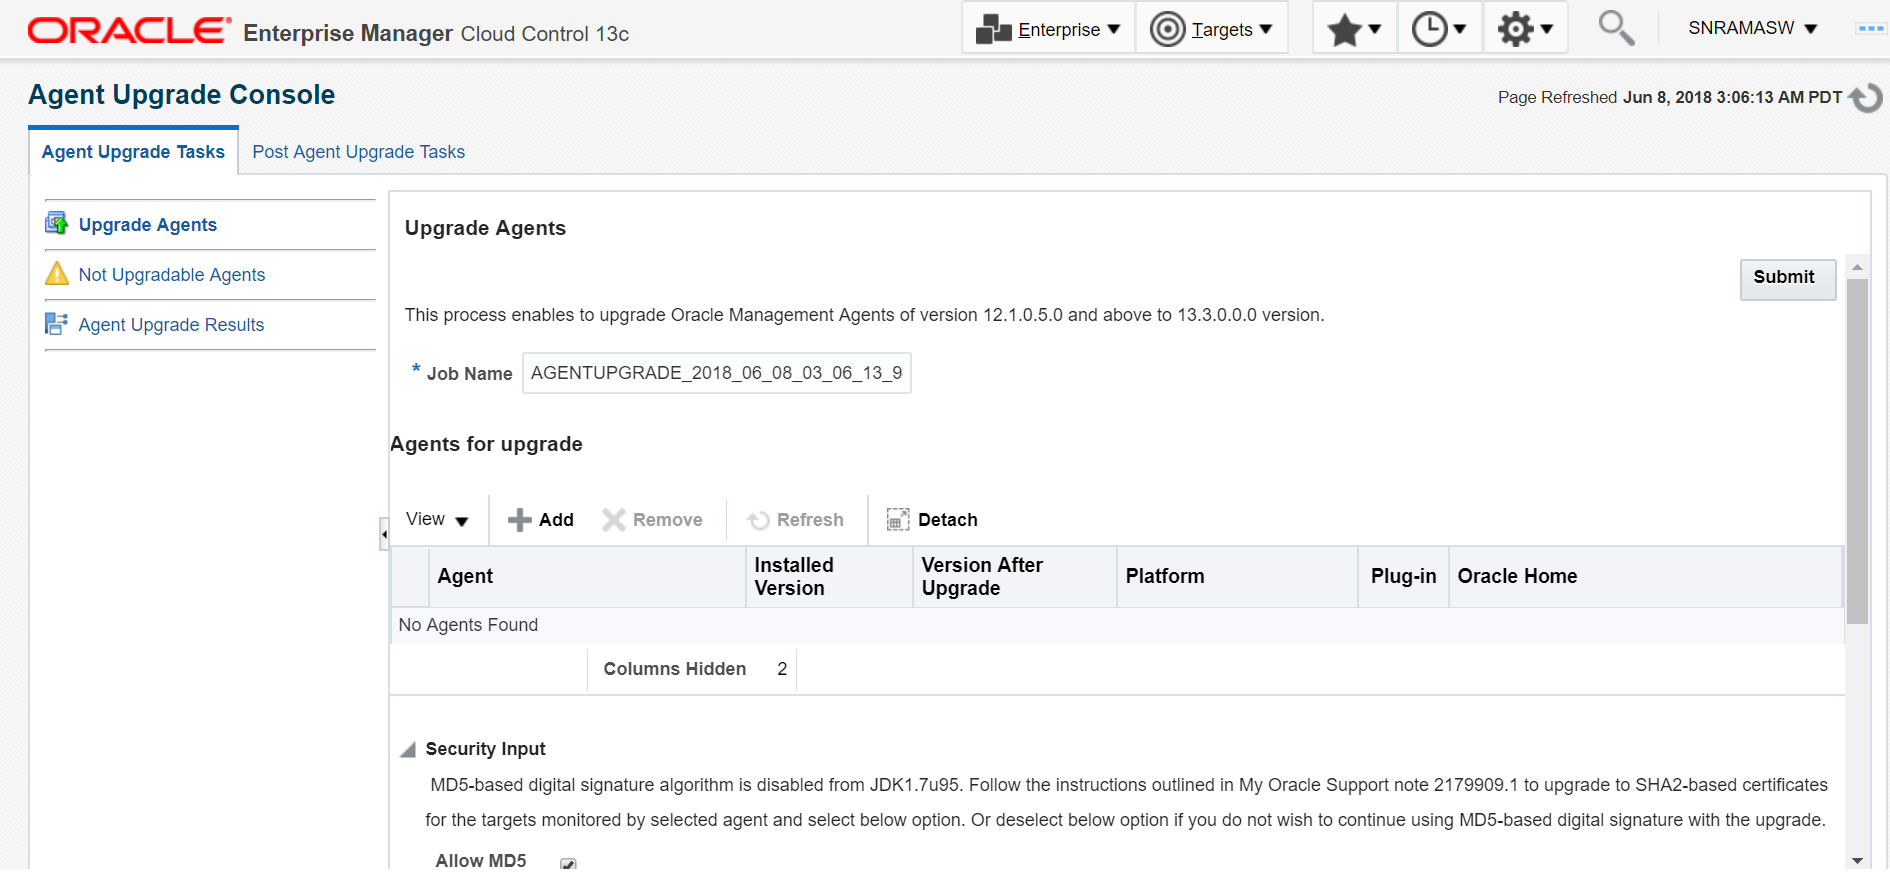Click the Oracle logo
The image size is (1890, 890).
click(129, 31)
